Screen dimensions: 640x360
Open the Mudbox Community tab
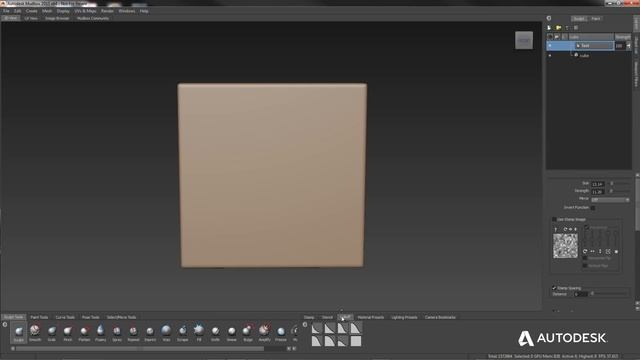(x=93, y=18)
